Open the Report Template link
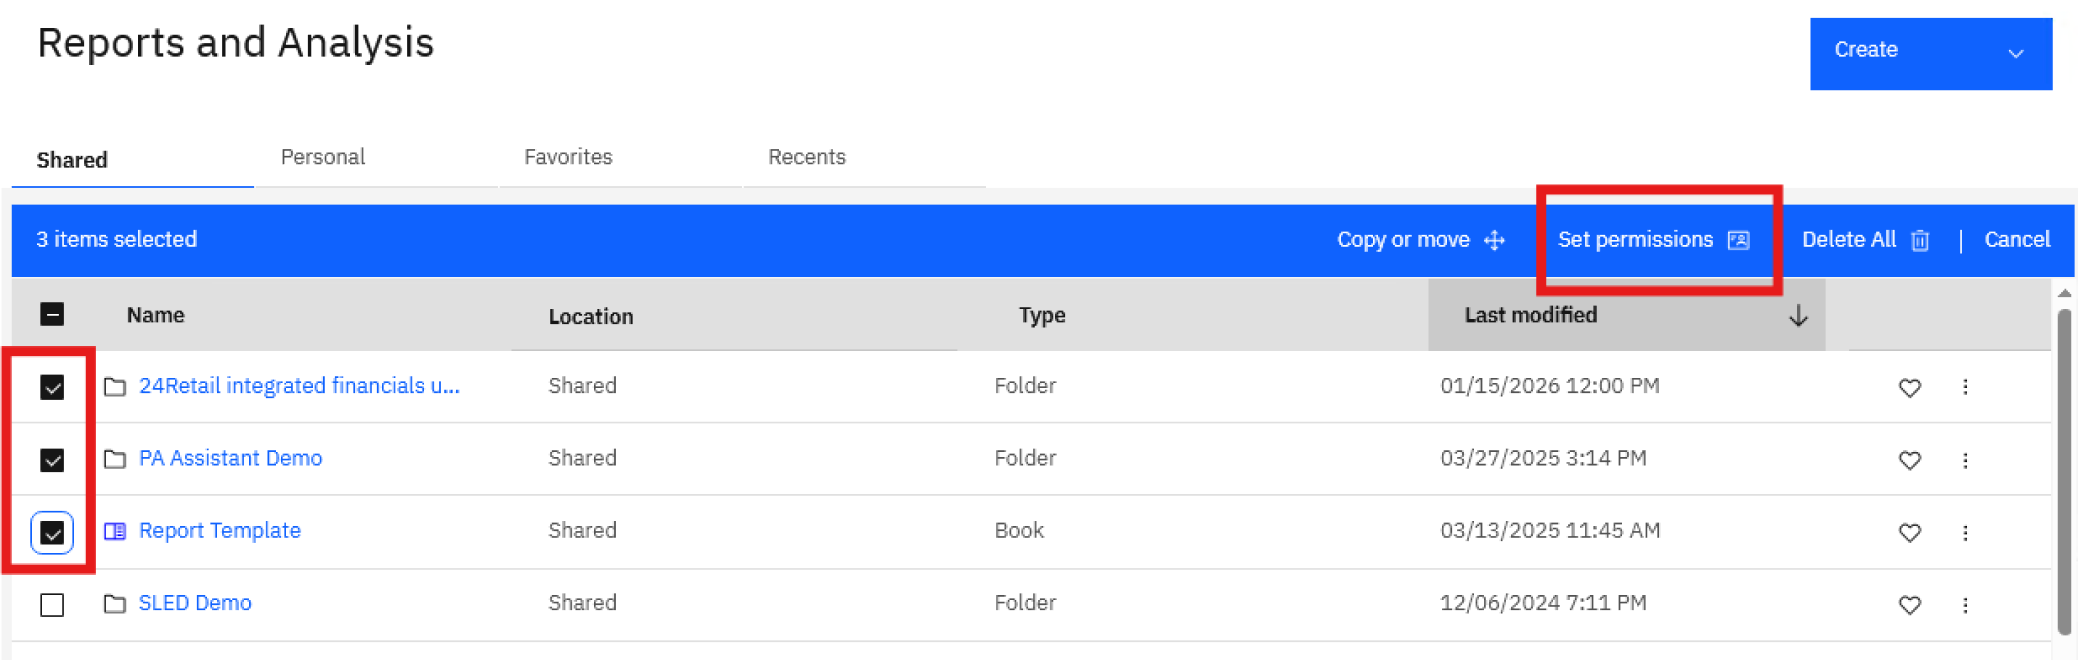The image size is (2078, 660). coord(220,531)
